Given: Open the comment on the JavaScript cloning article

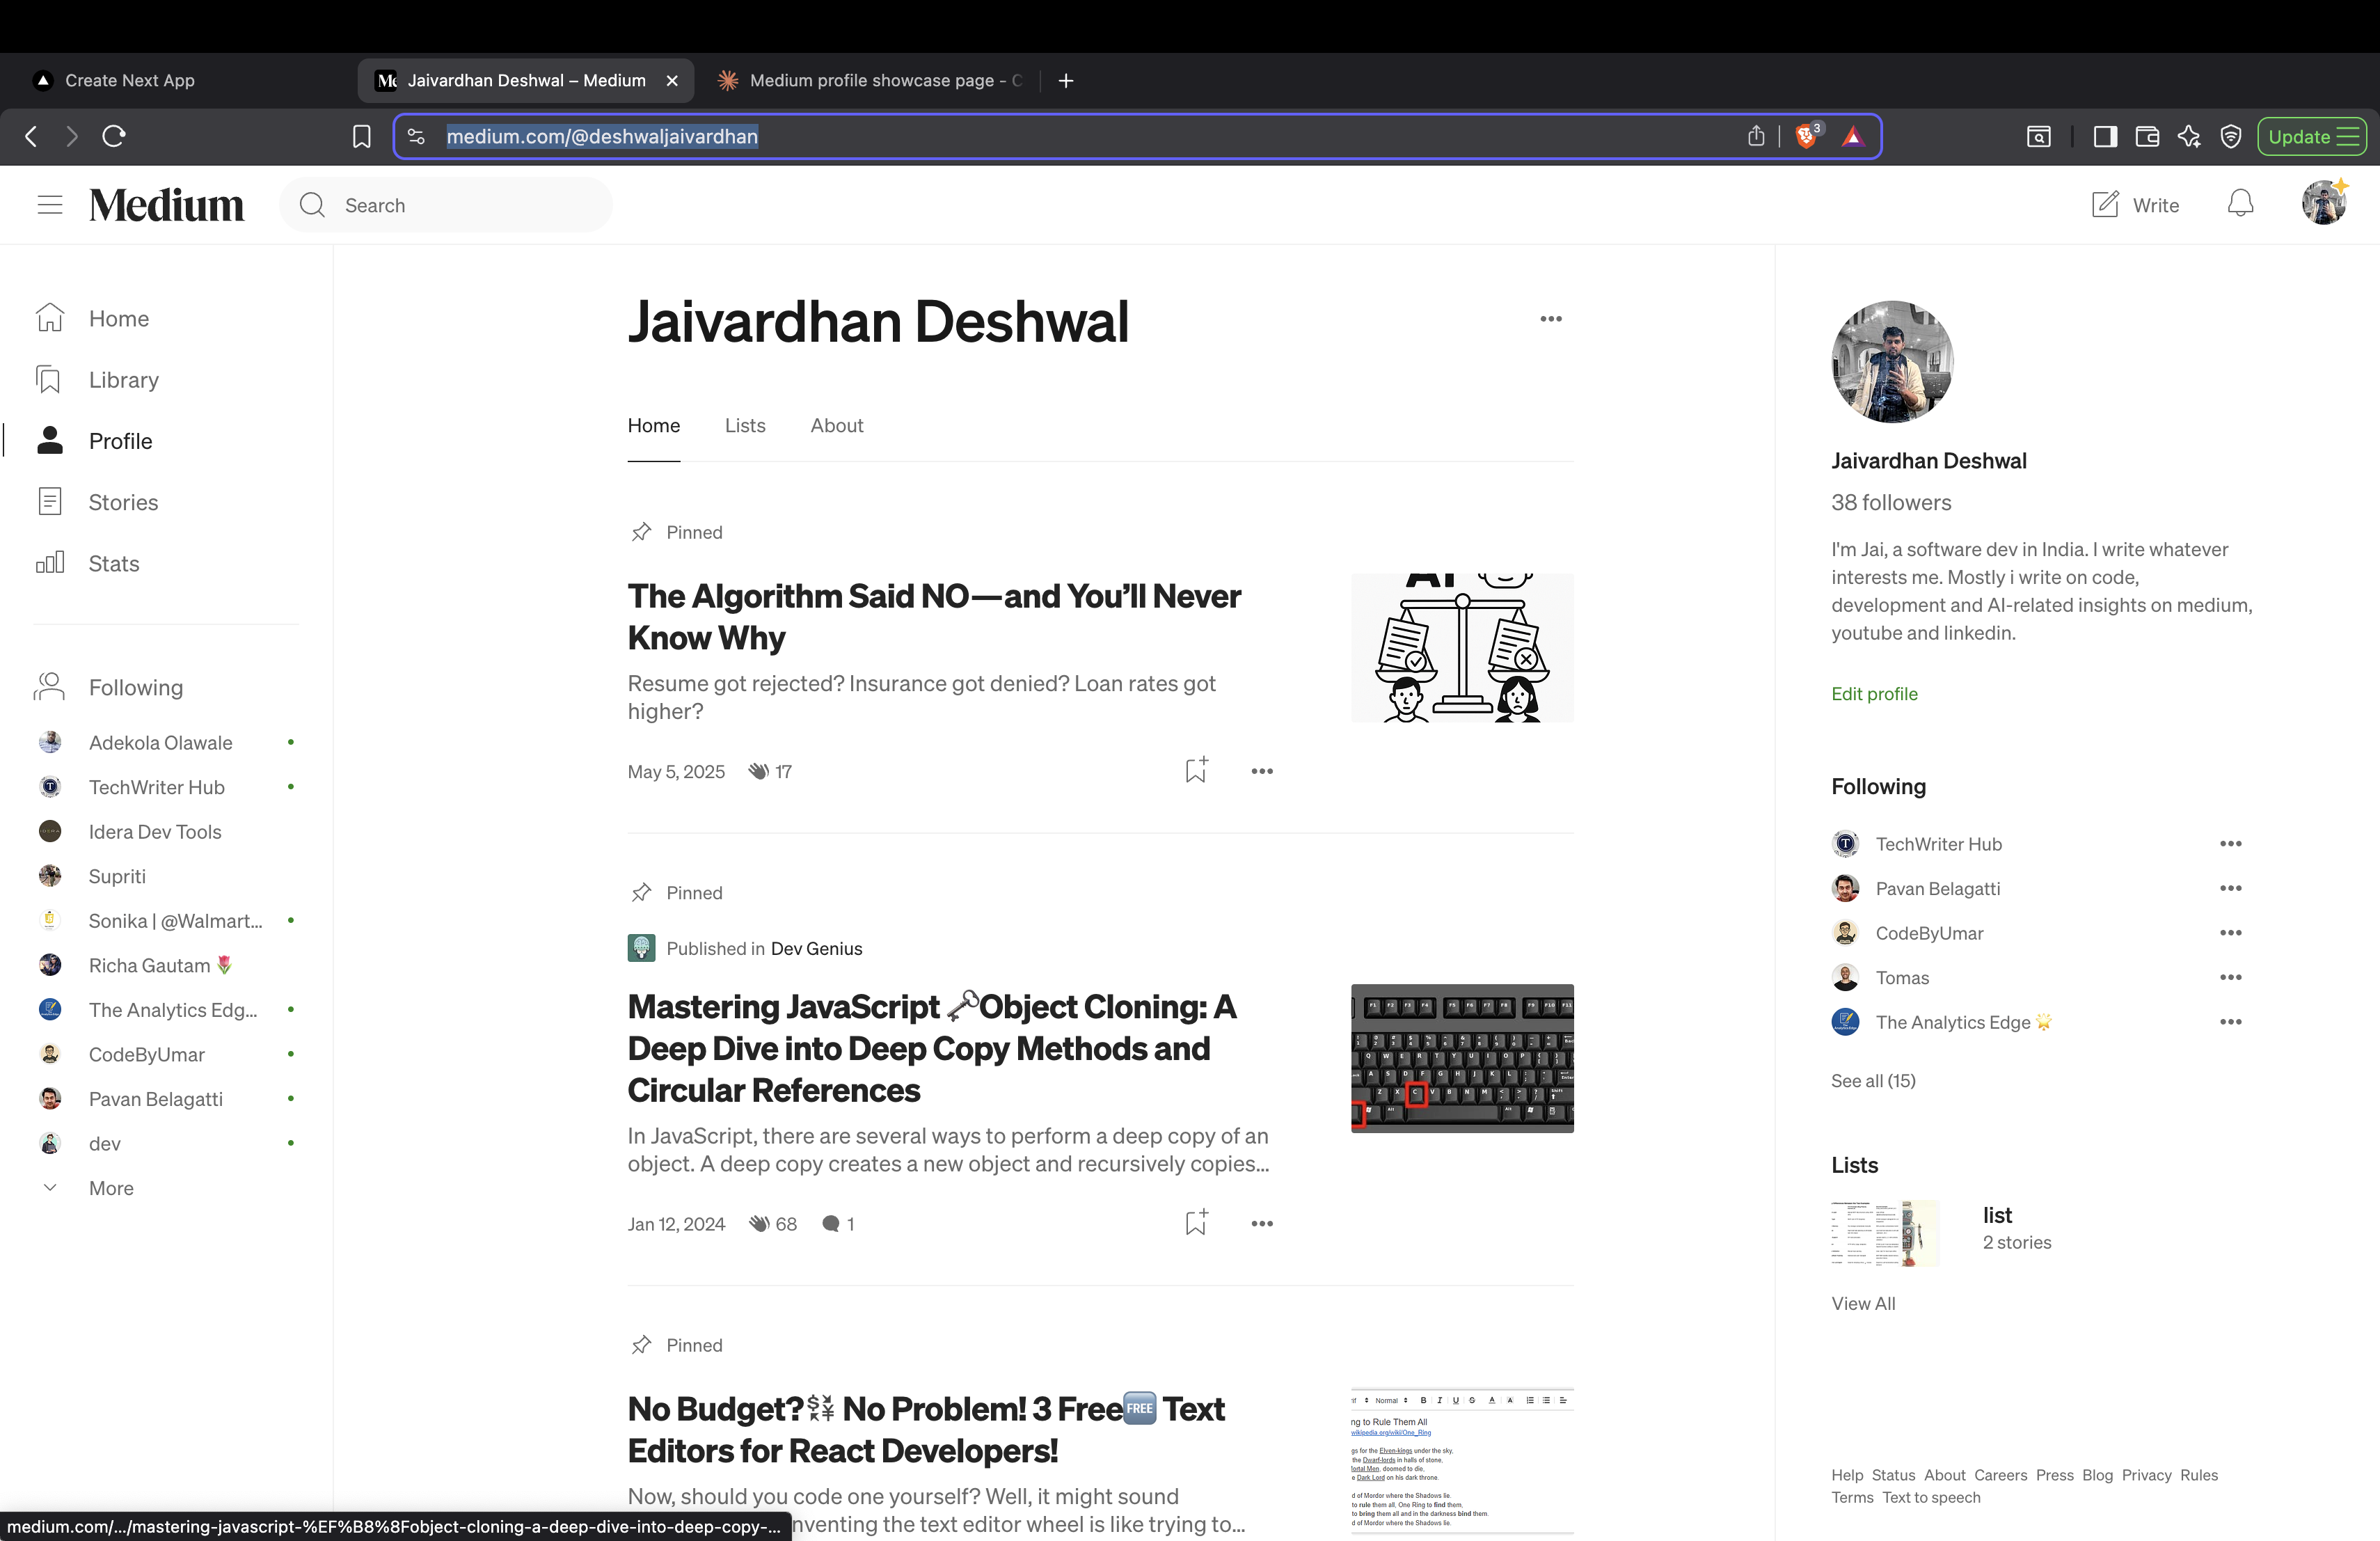Looking at the screenshot, I should [x=837, y=1223].
